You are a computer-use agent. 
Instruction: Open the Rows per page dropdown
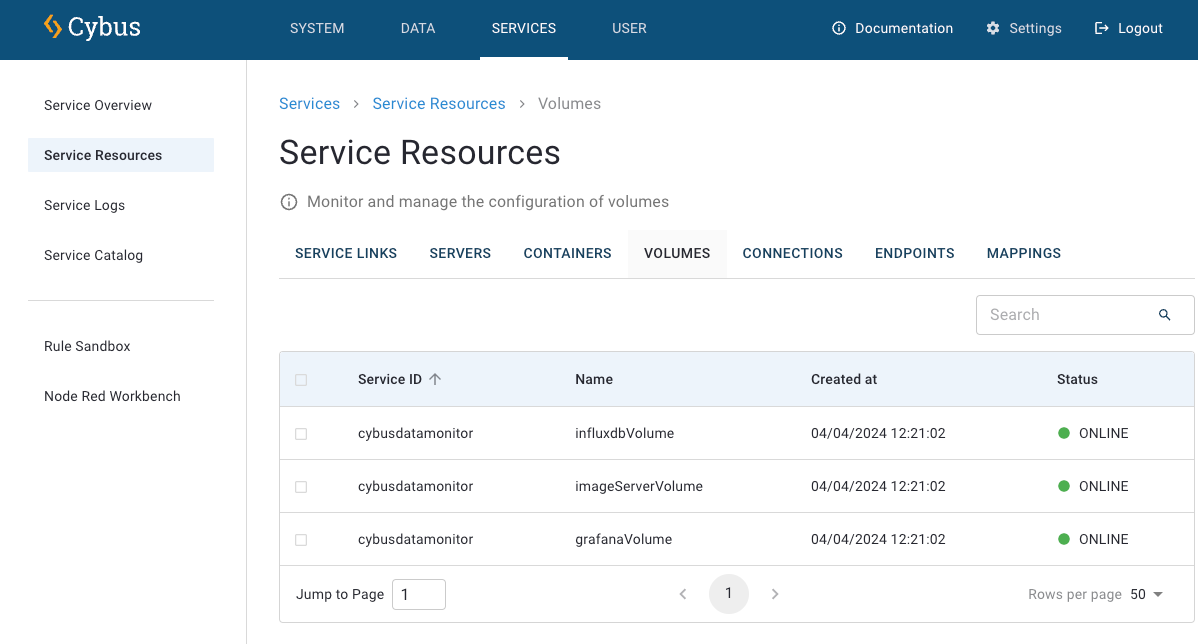click(1147, 594)
